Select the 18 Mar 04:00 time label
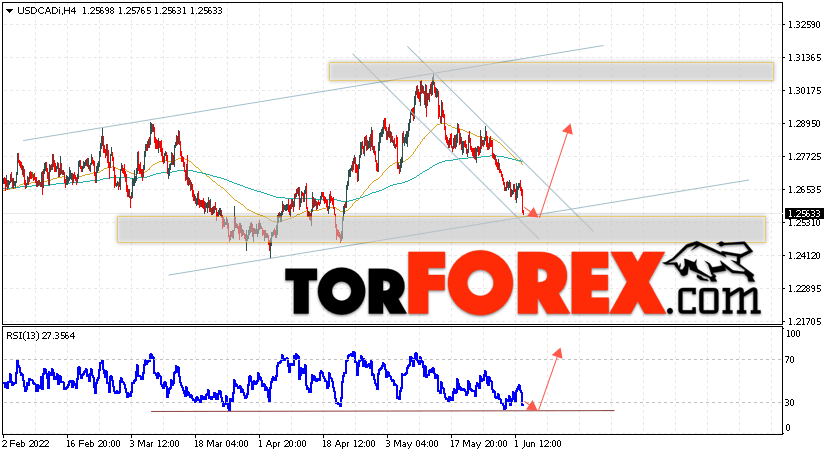 [221, 444]
